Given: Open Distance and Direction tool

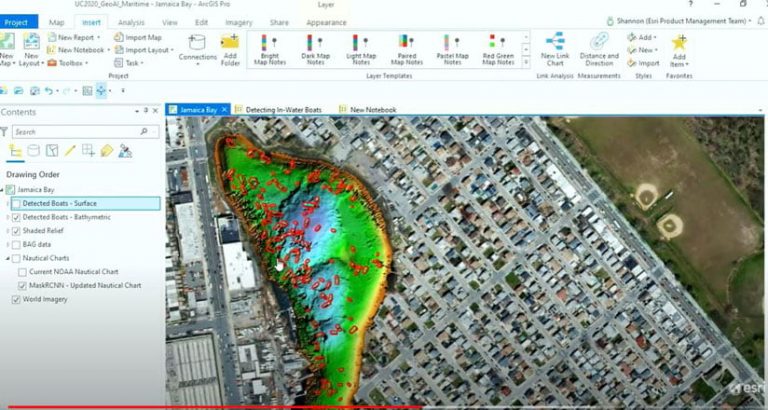Looking at the screenshot, I should pos(599,49).
